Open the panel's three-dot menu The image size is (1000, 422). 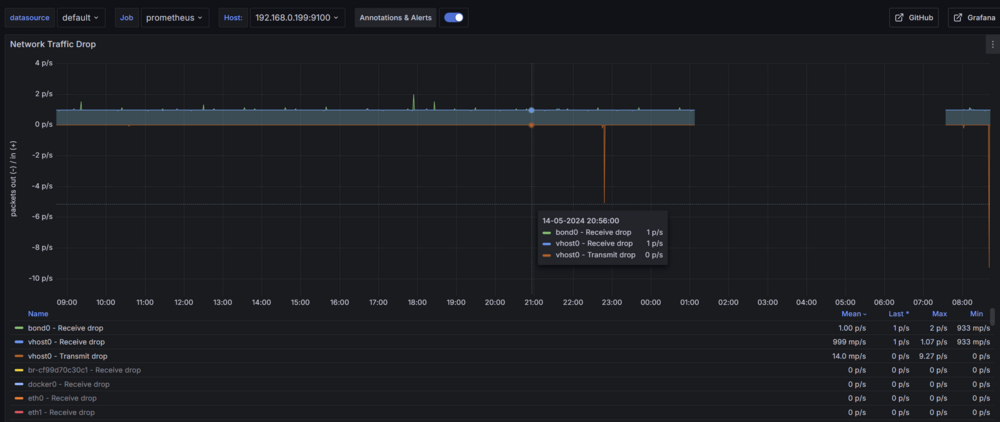[992, 44]
